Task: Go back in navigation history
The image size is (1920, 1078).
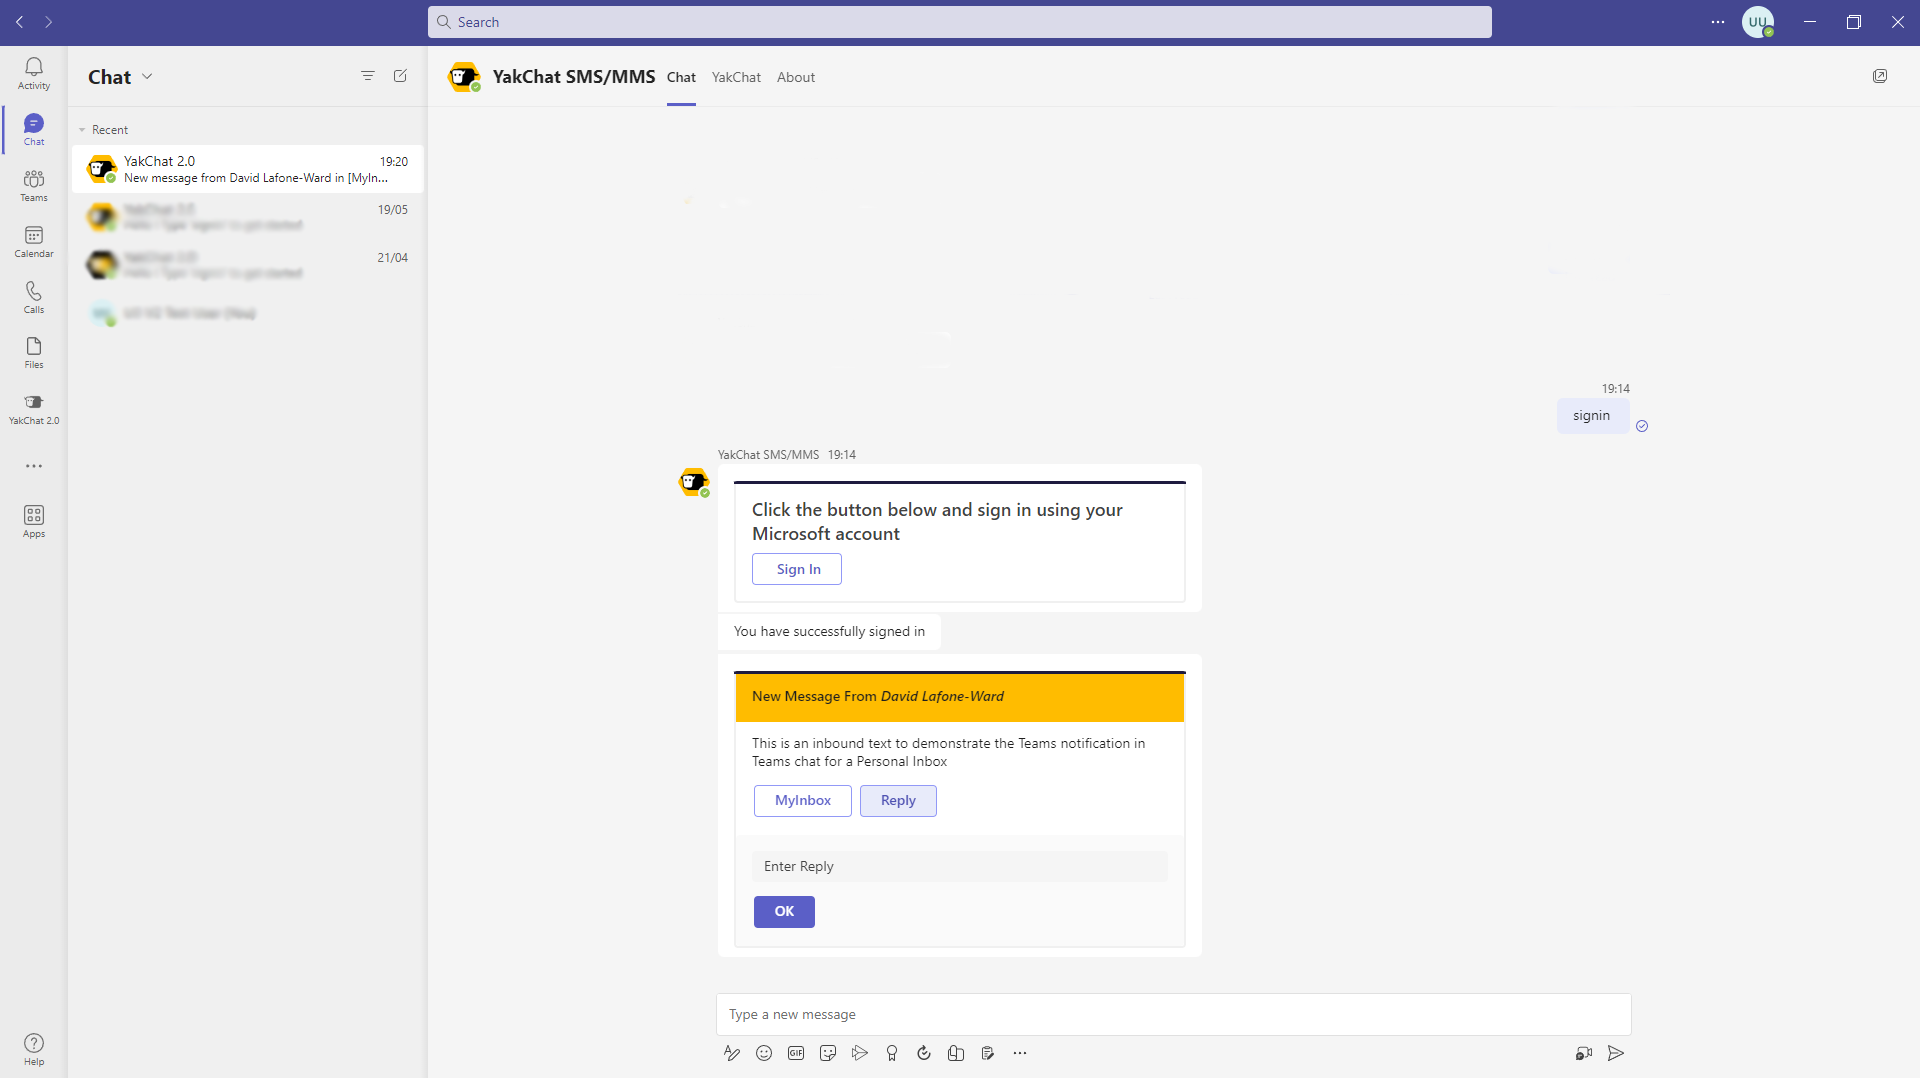Action: [x=20, y=22]
